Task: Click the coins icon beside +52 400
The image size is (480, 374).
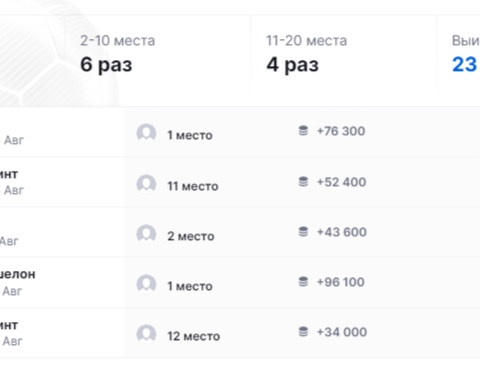Action: pos(303,182)
